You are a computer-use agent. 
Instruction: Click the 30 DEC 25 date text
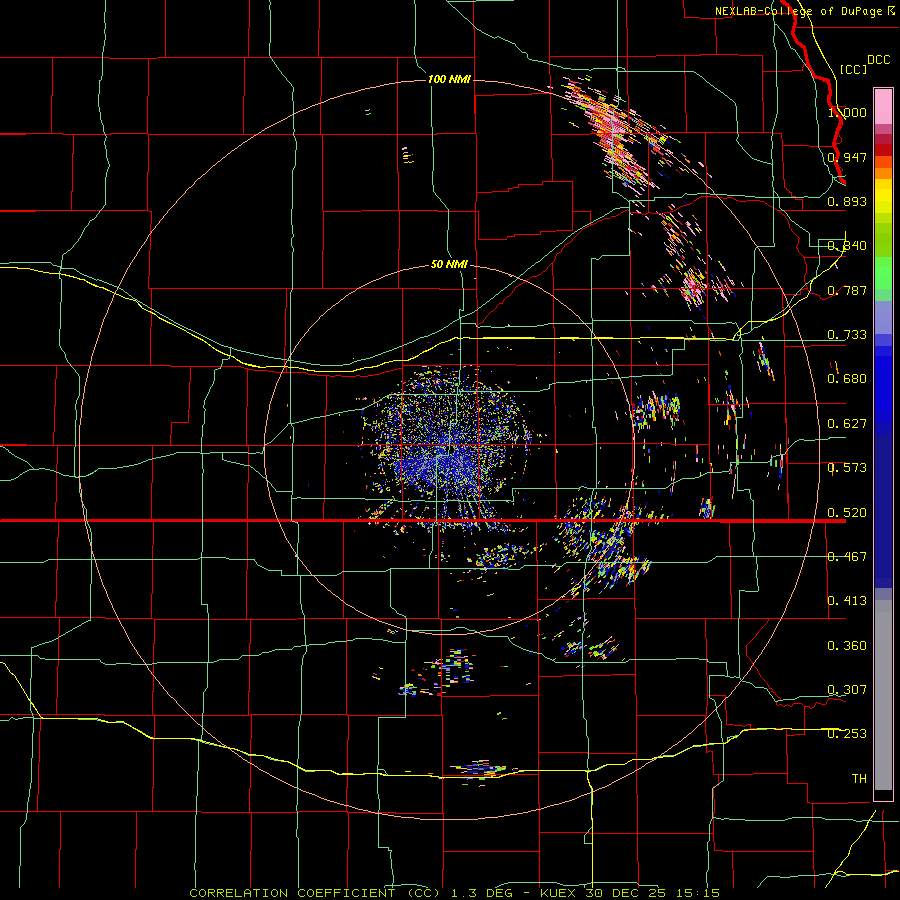coord(626,893)
